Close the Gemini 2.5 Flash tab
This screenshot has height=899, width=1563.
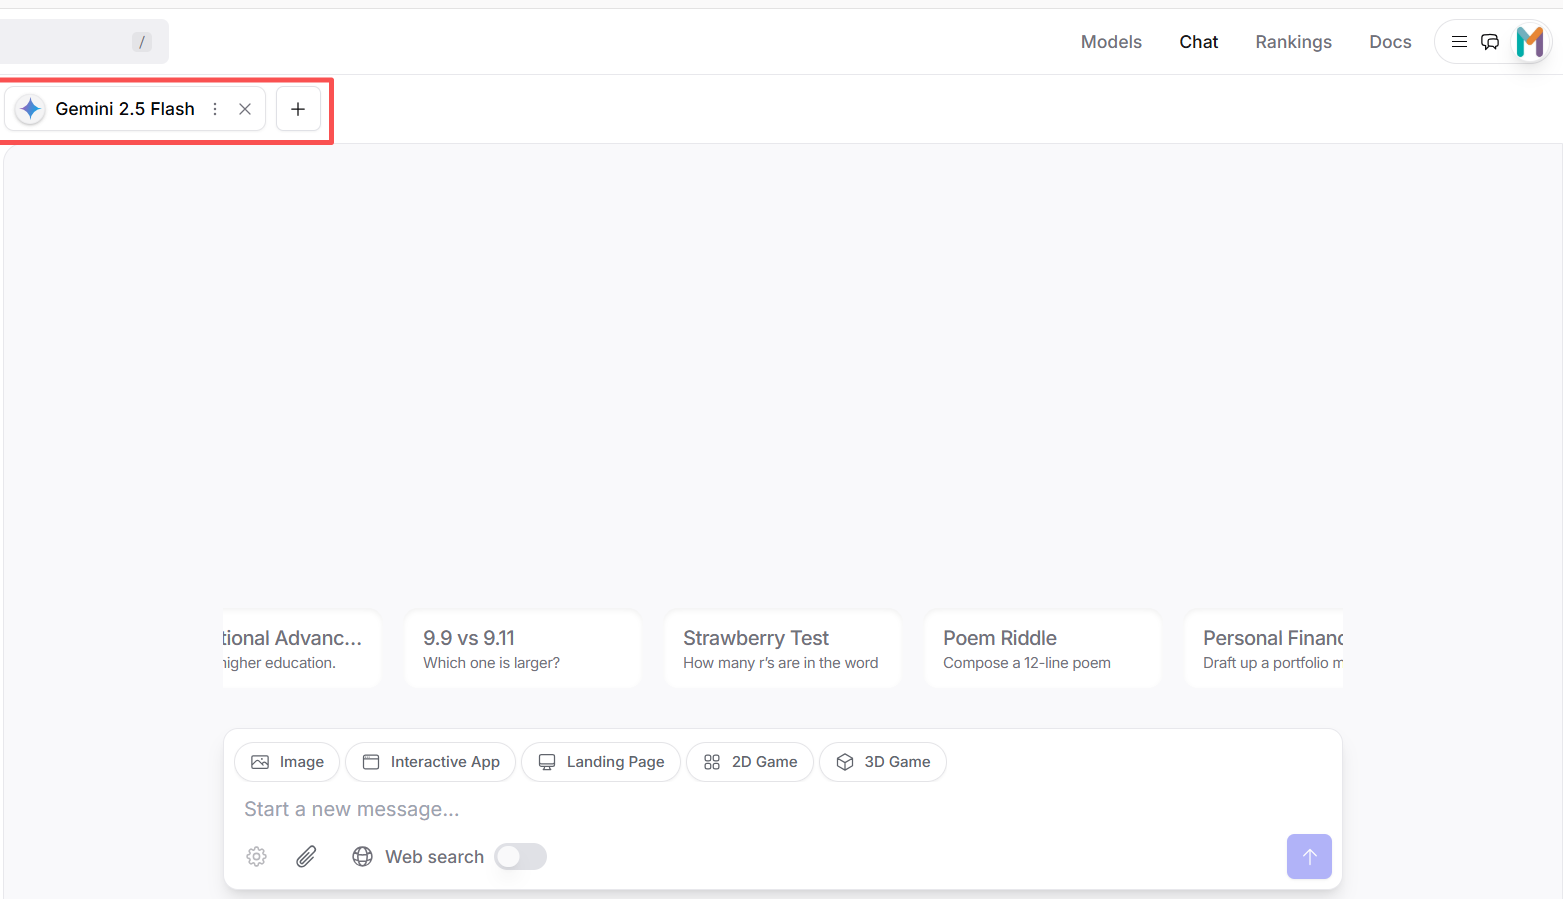245,109
